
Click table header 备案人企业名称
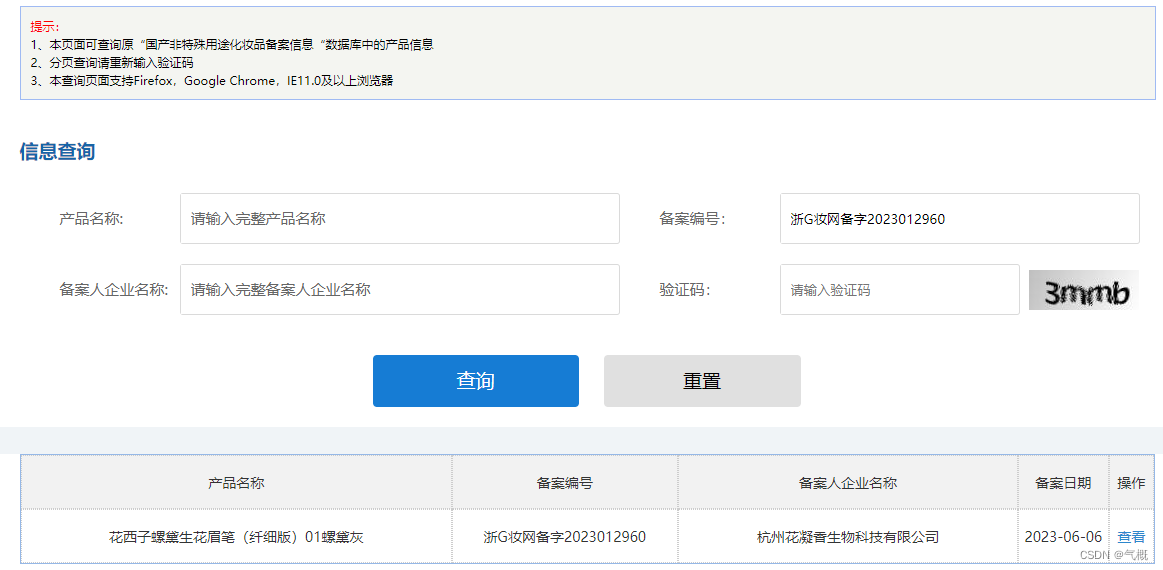pos(848,482)
